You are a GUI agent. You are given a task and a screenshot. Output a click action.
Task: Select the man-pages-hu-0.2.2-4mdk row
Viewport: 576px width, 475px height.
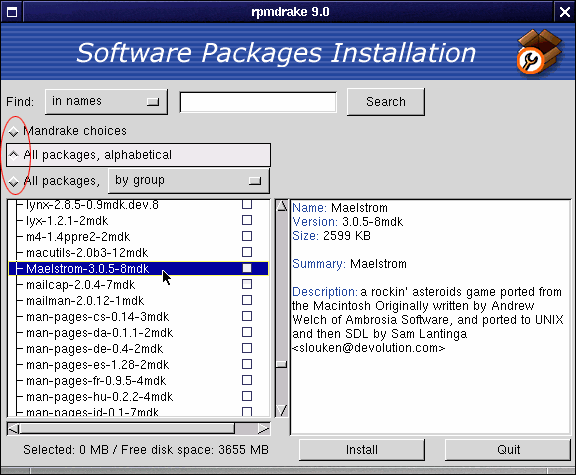click(138, 397)
